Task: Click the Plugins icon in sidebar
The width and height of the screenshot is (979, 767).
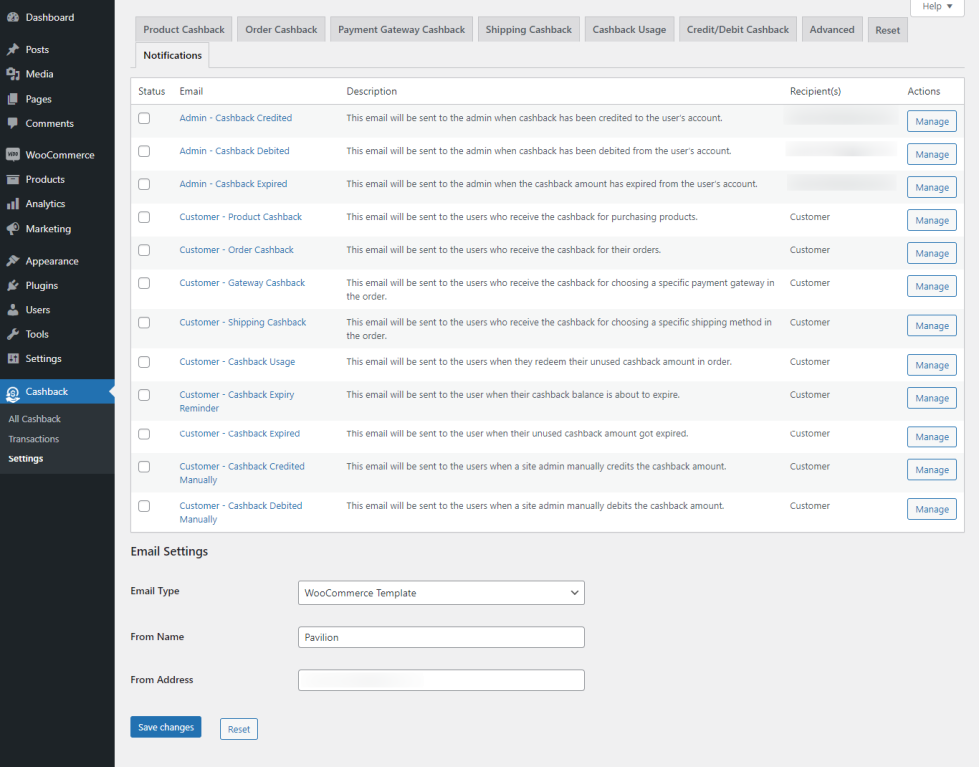Action: pyautogui.click(x=12, y=285)
